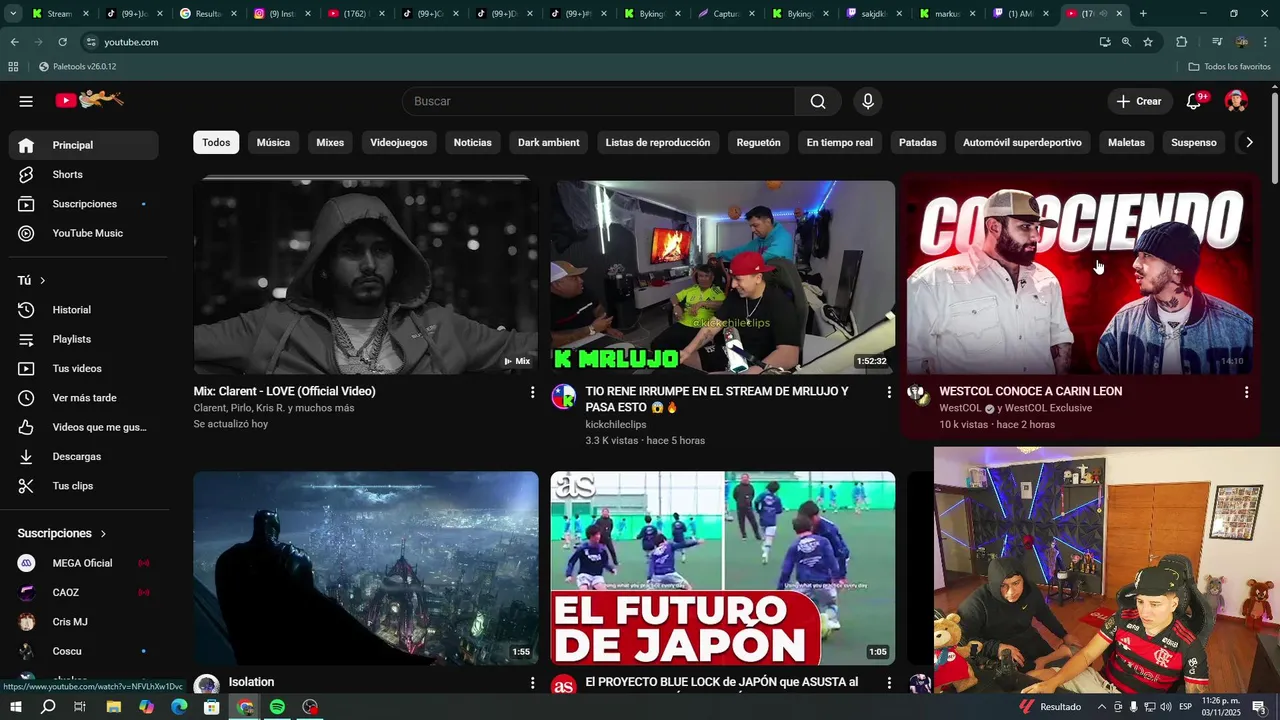Open the Mix Clarent LOVE thumbnail
The image size is (1280, 720).
tap(366, 277)
